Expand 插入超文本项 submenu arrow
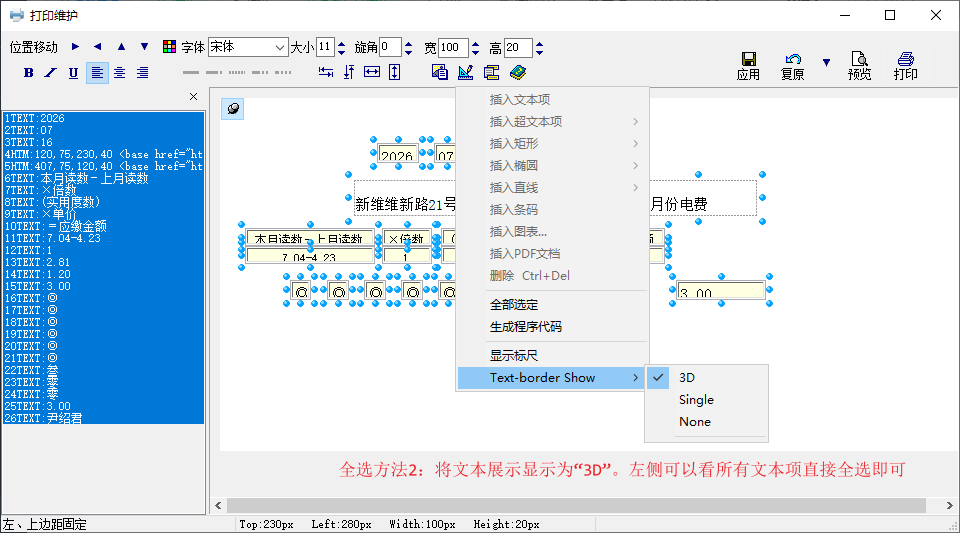 [636, 121]
